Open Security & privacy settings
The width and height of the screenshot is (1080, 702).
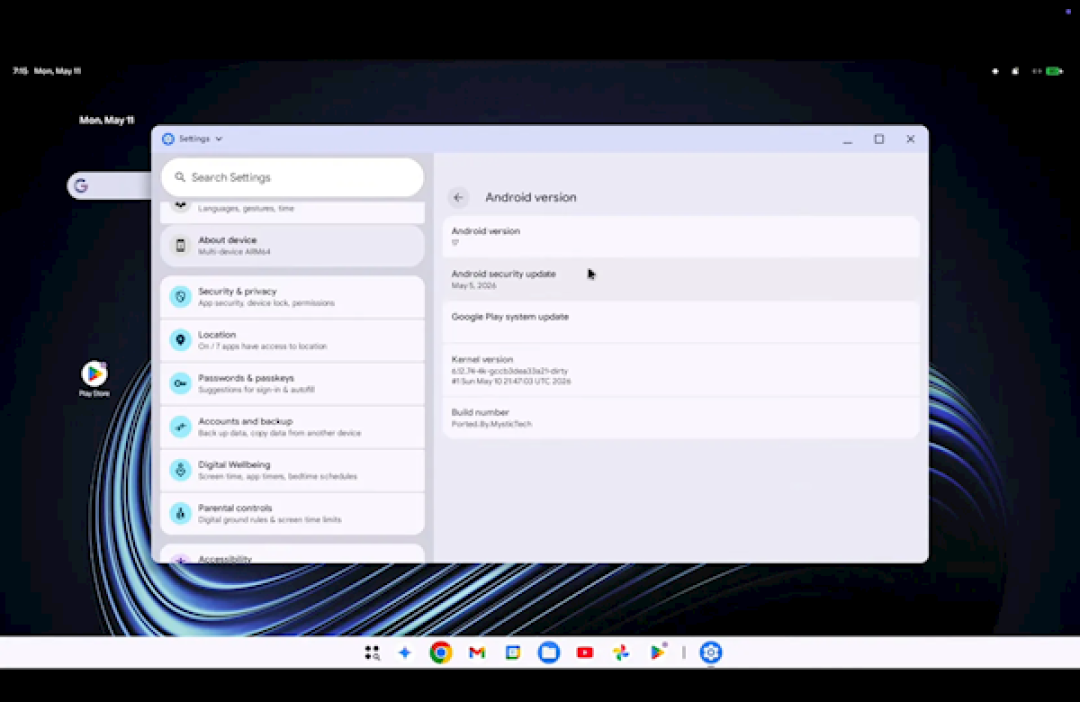tap(292, 297)
